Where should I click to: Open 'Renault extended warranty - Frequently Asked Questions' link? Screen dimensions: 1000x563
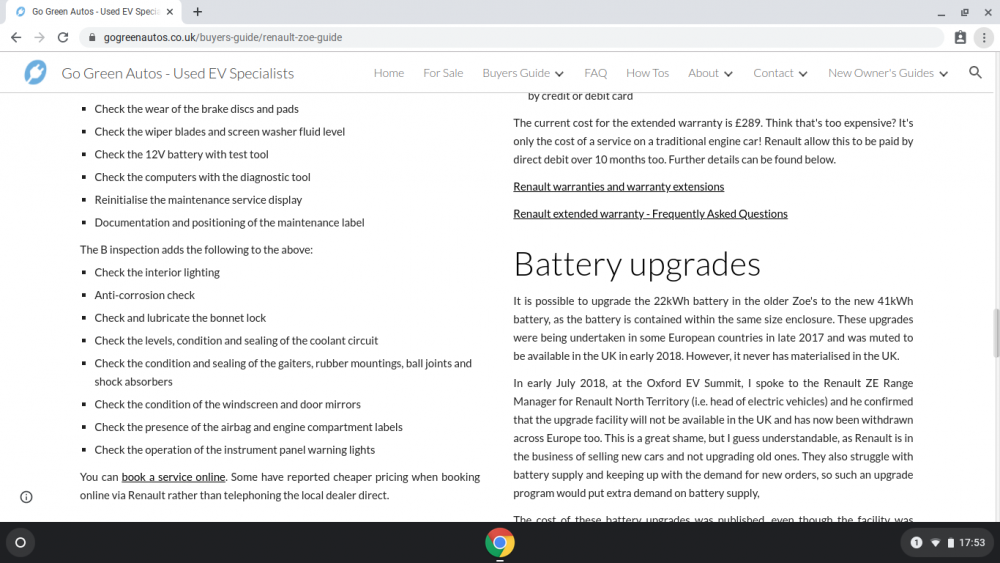pos(651,214)
